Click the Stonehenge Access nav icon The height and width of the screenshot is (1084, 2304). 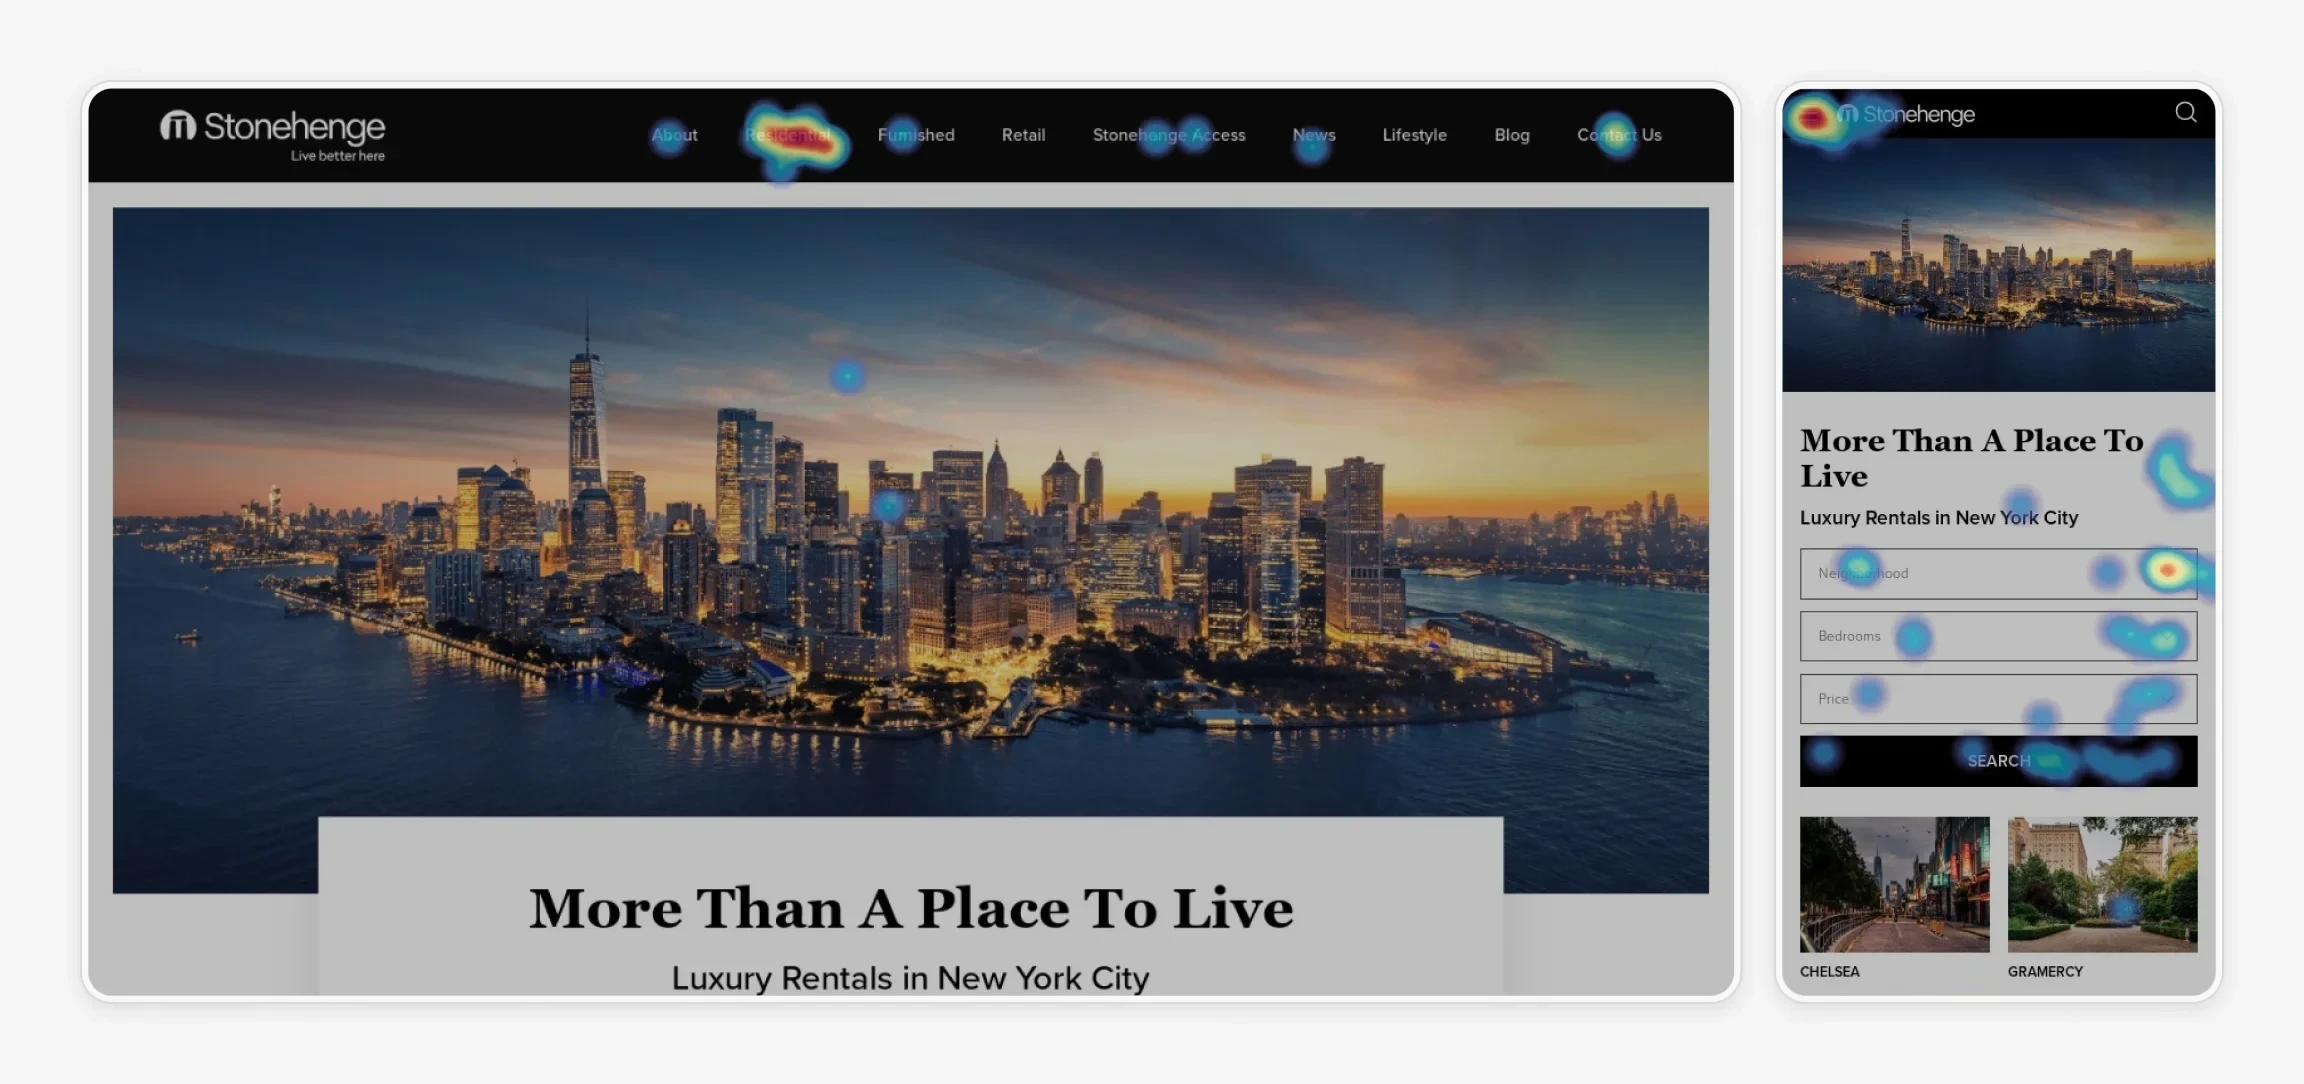click(1170, 134)
